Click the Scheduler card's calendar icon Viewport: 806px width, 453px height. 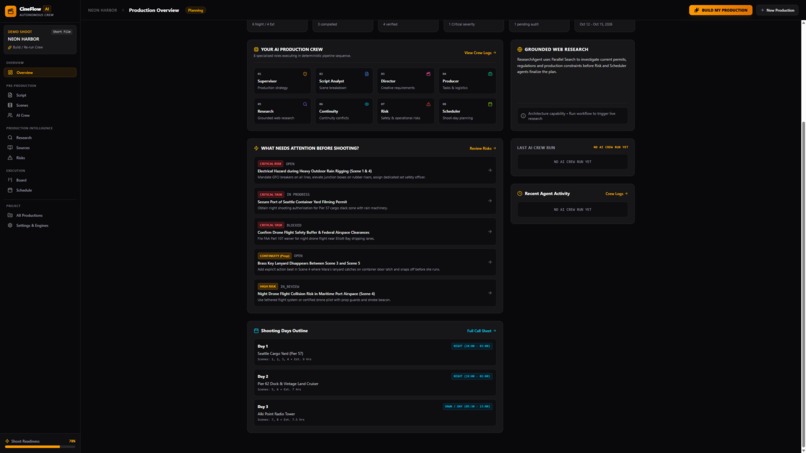click(490, 104)
